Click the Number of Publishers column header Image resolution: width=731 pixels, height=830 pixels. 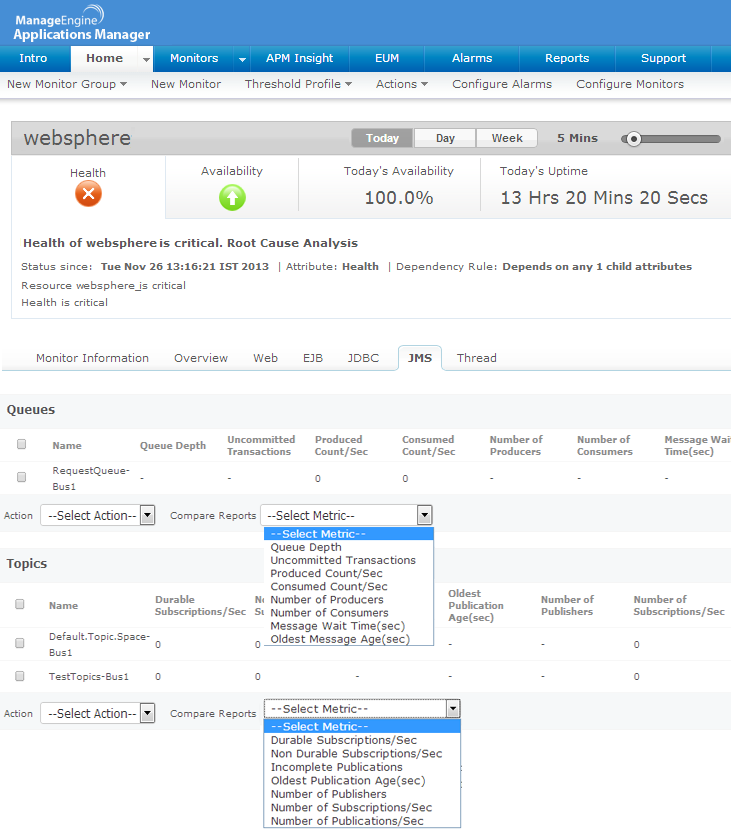[x=567, y=606]
